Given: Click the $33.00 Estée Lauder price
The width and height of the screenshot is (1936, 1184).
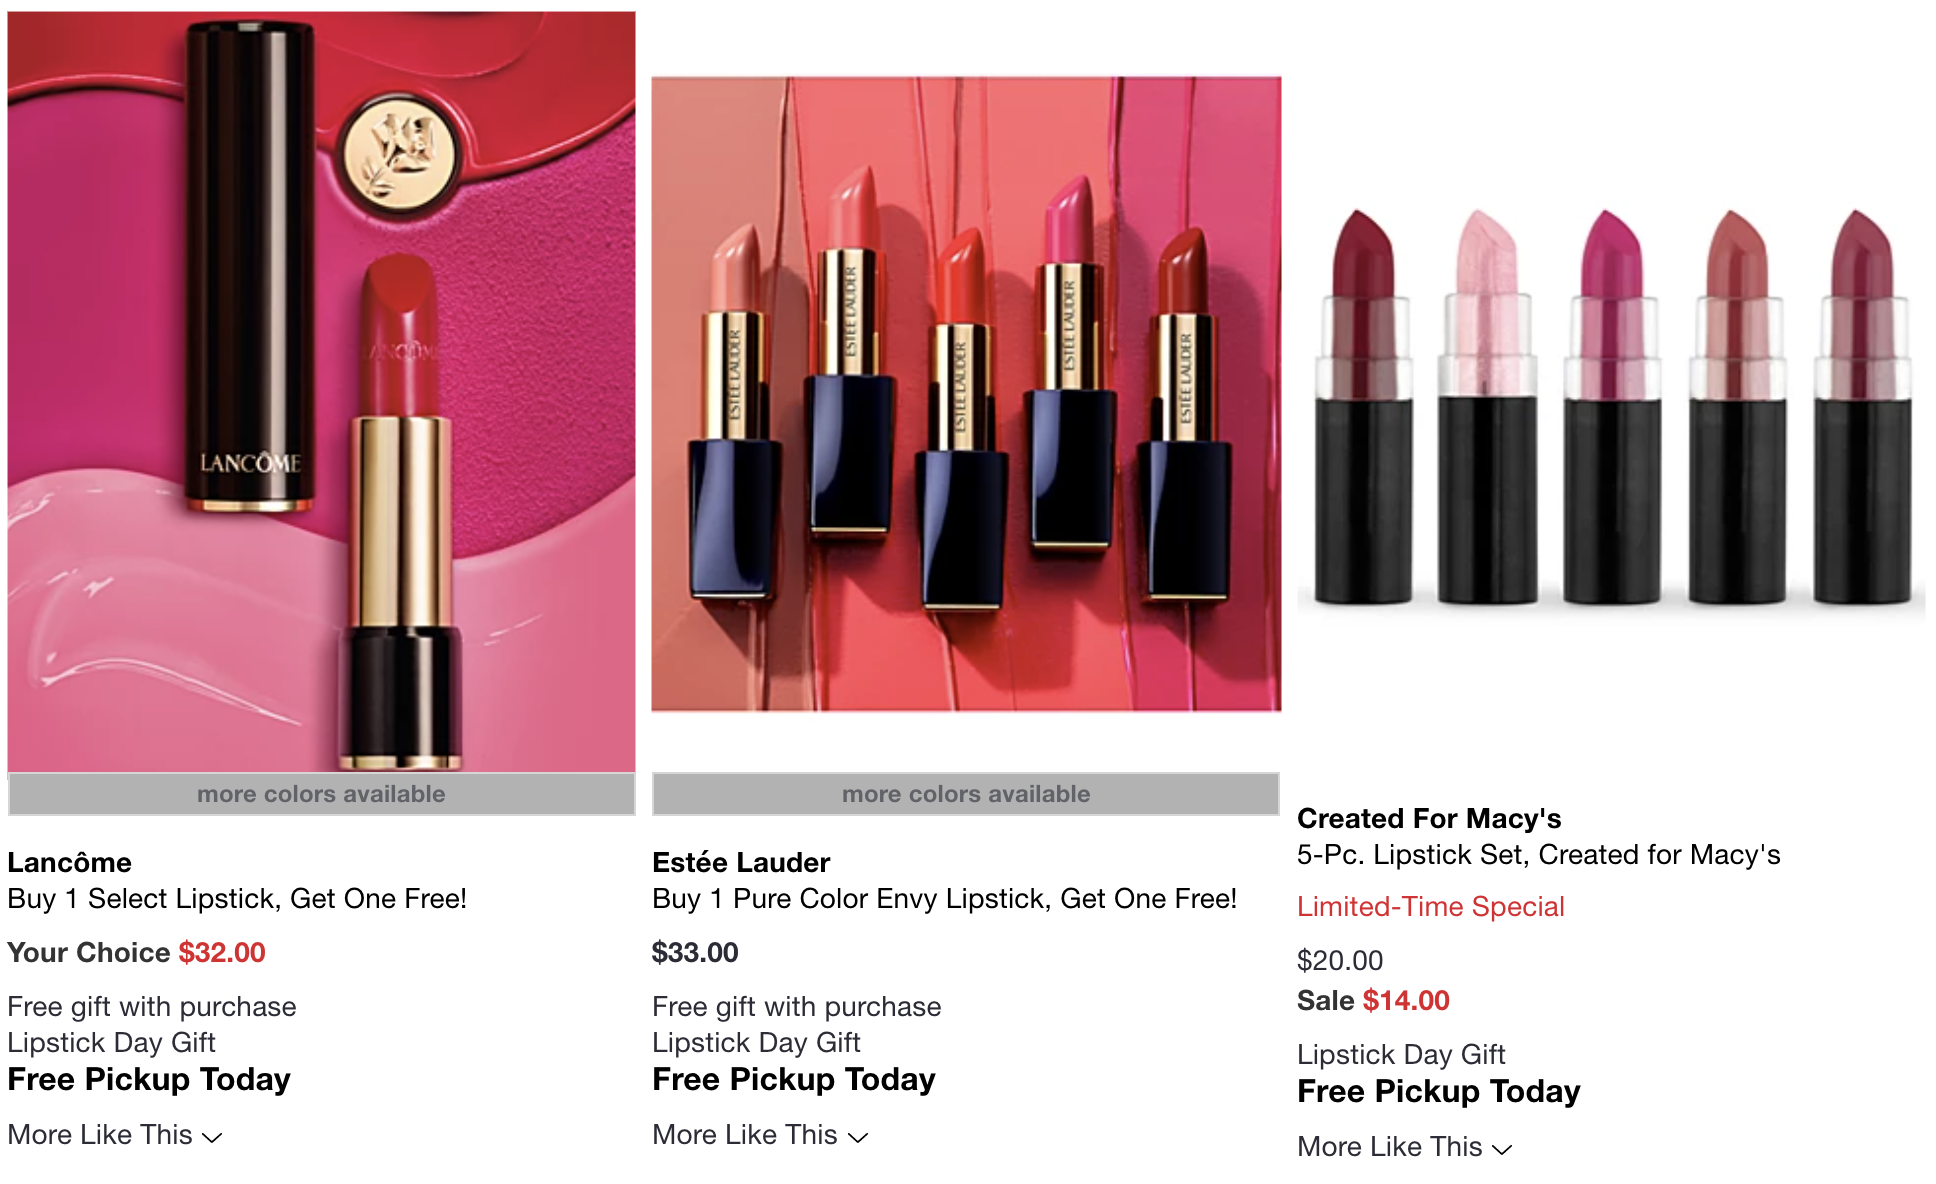Looking at the screenshot, I should point(695,952).
